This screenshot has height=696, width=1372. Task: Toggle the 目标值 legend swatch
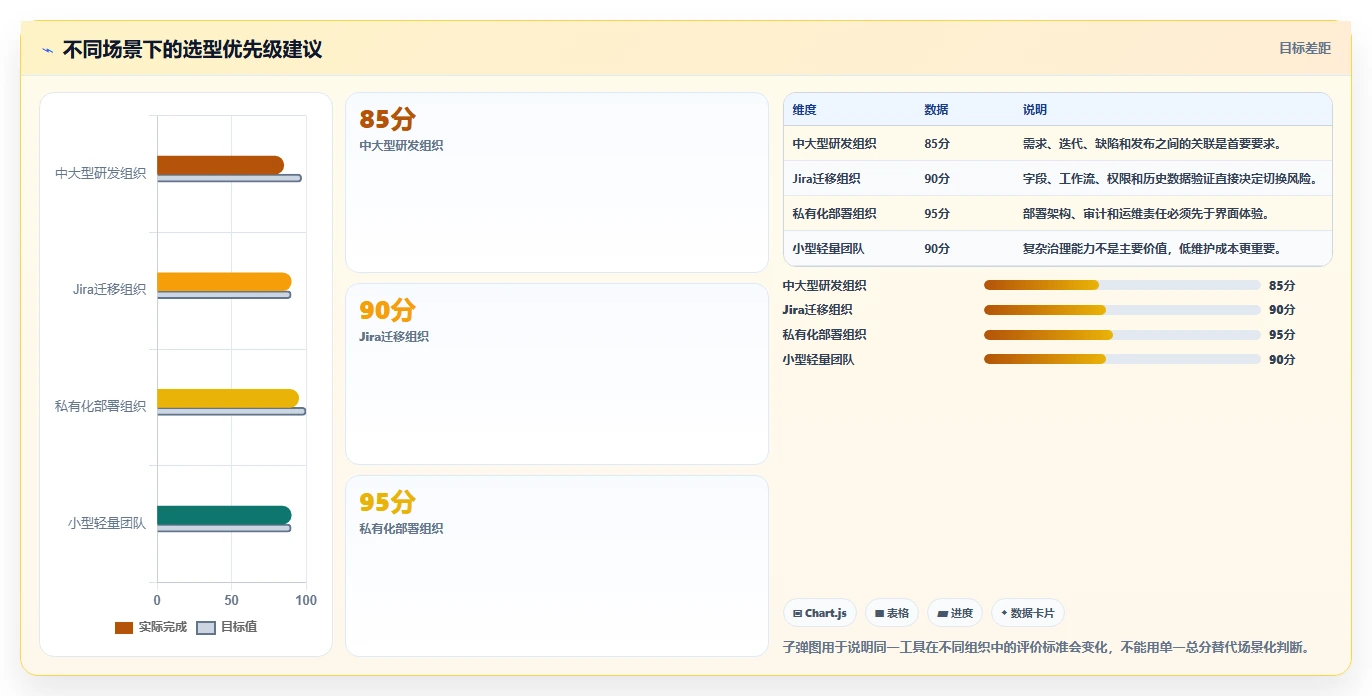206,628
